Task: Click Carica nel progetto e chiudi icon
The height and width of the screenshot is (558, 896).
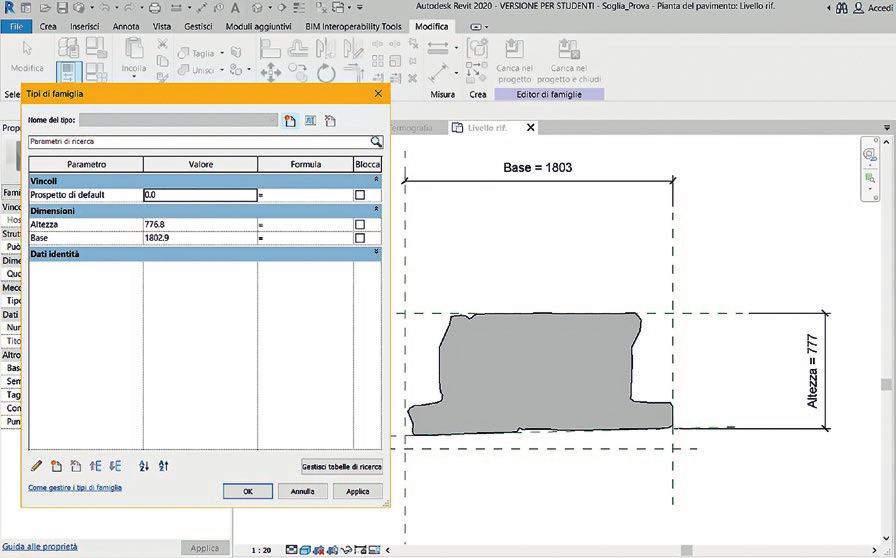Action: pyautogui.click(x=569, y=49)
